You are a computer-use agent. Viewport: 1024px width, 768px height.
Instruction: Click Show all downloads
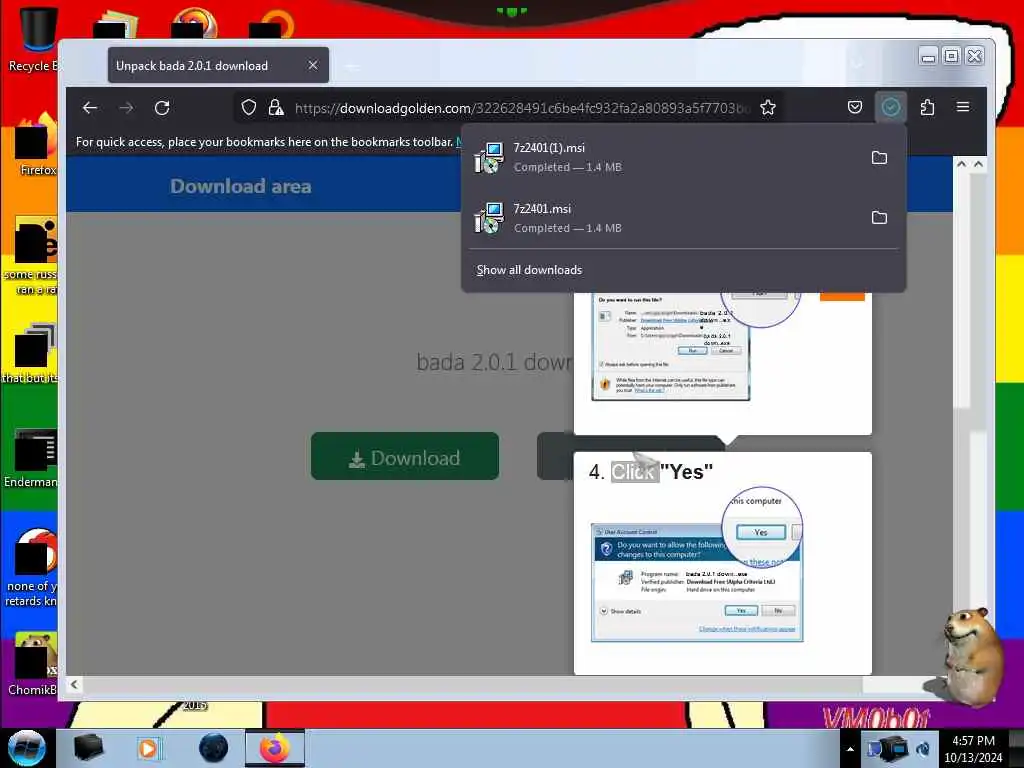[529, 270]
